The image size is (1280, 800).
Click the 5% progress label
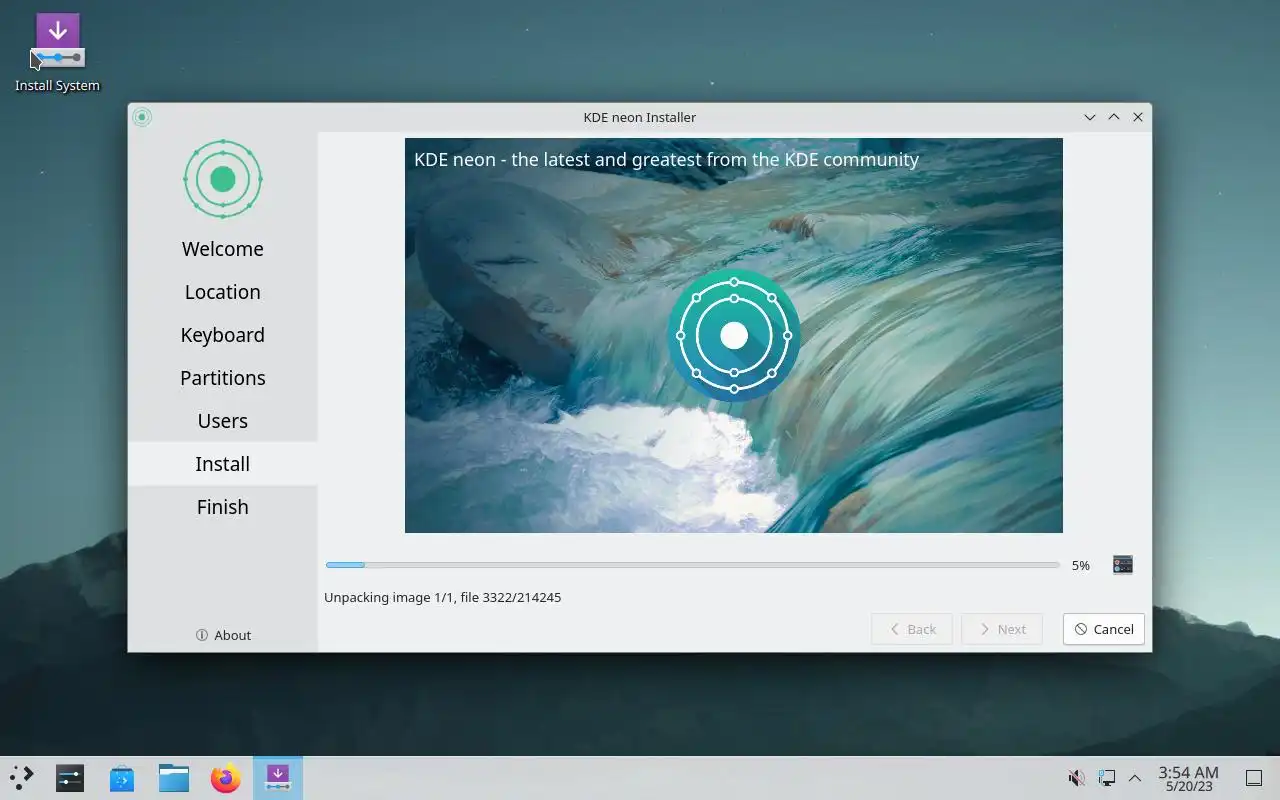point(1081,566)
